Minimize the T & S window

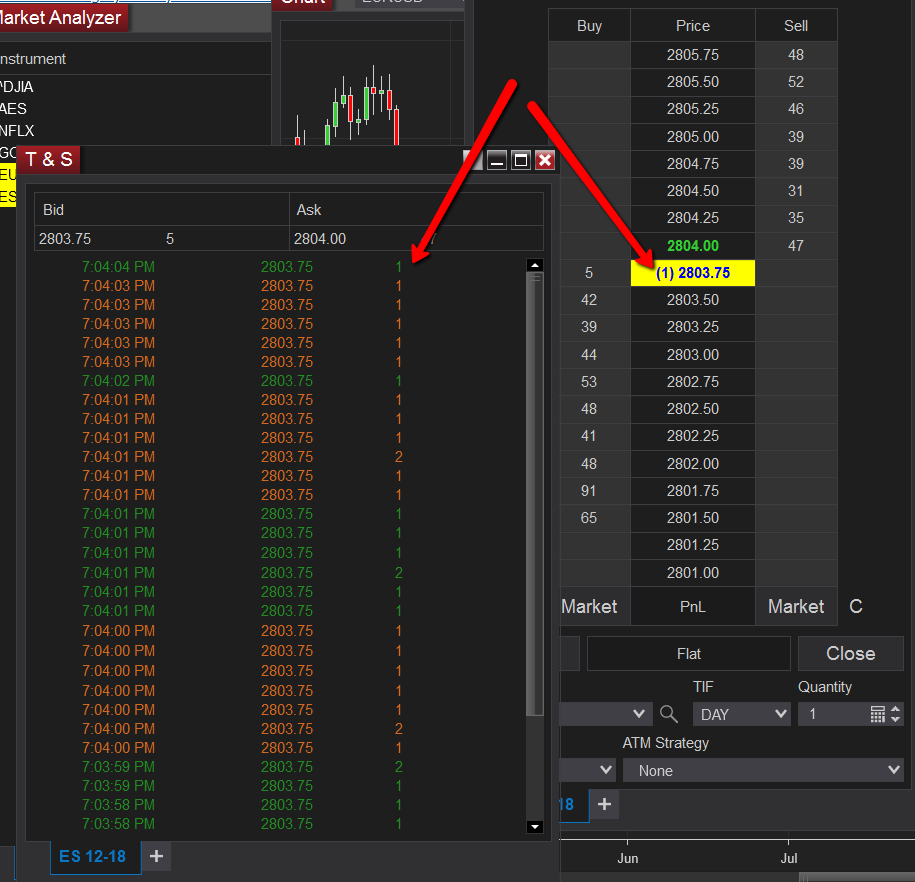tap(497, 160)
